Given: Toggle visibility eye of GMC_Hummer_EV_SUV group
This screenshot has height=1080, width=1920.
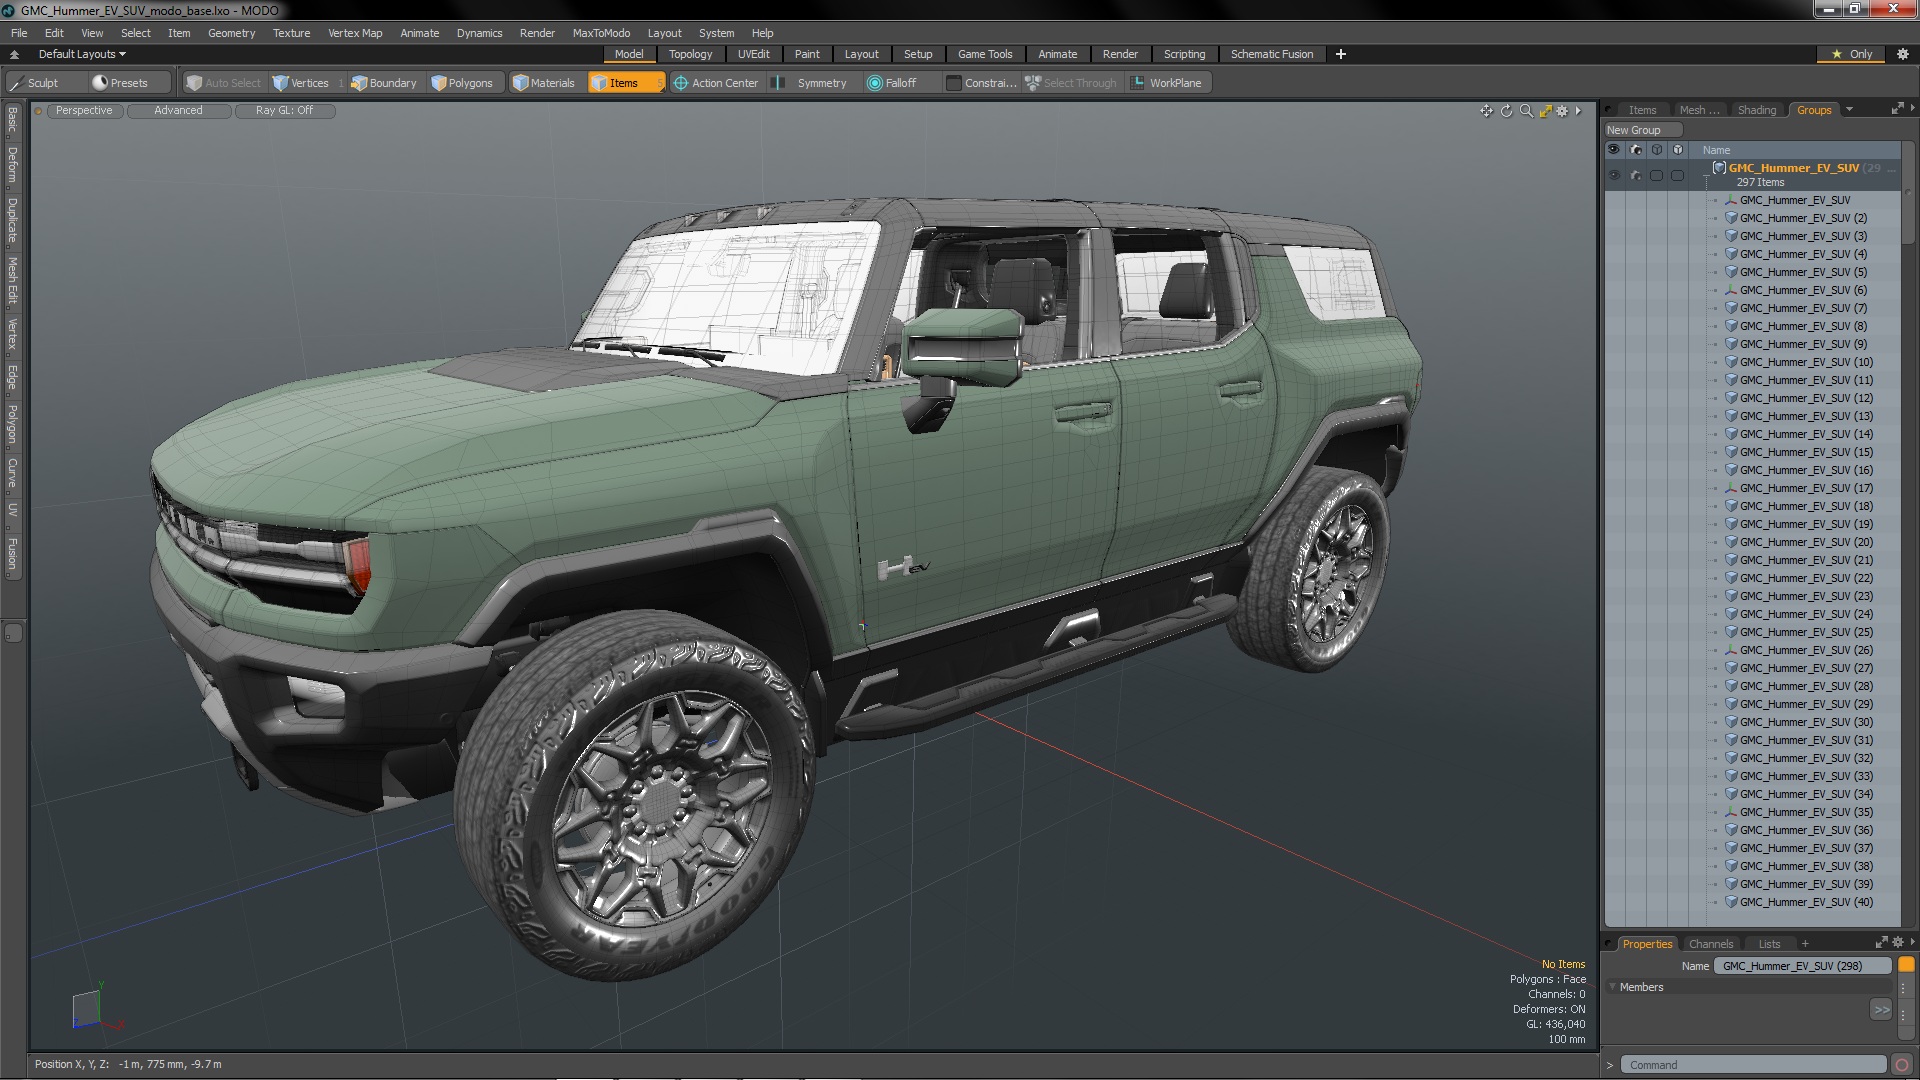Looking at the screenshot, I should click(x=1613, y=175).
